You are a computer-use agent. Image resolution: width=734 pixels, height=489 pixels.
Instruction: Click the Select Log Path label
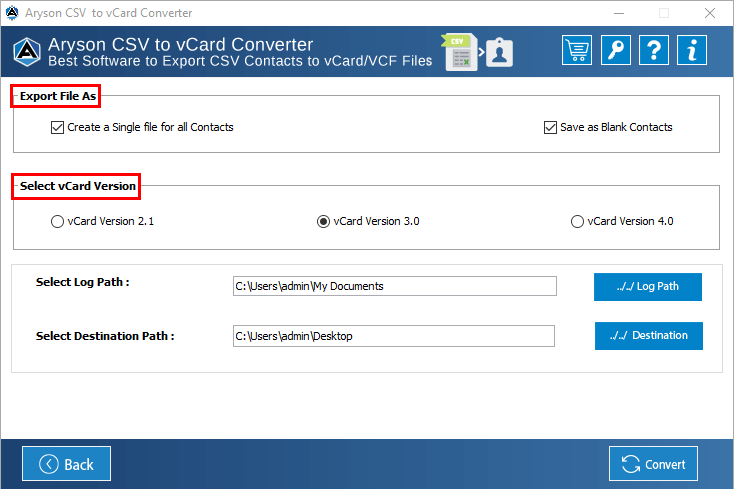[83, 282]
